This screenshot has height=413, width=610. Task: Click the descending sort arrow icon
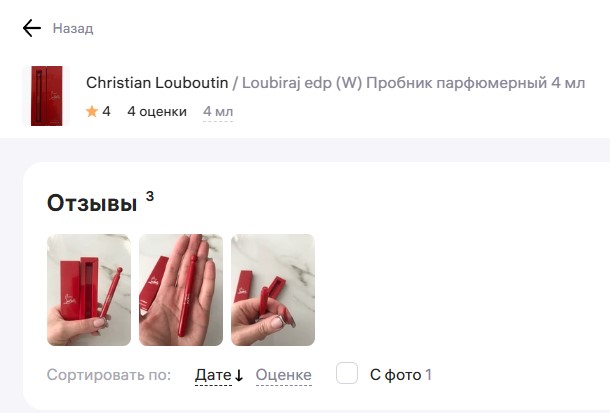coord(239,376)
